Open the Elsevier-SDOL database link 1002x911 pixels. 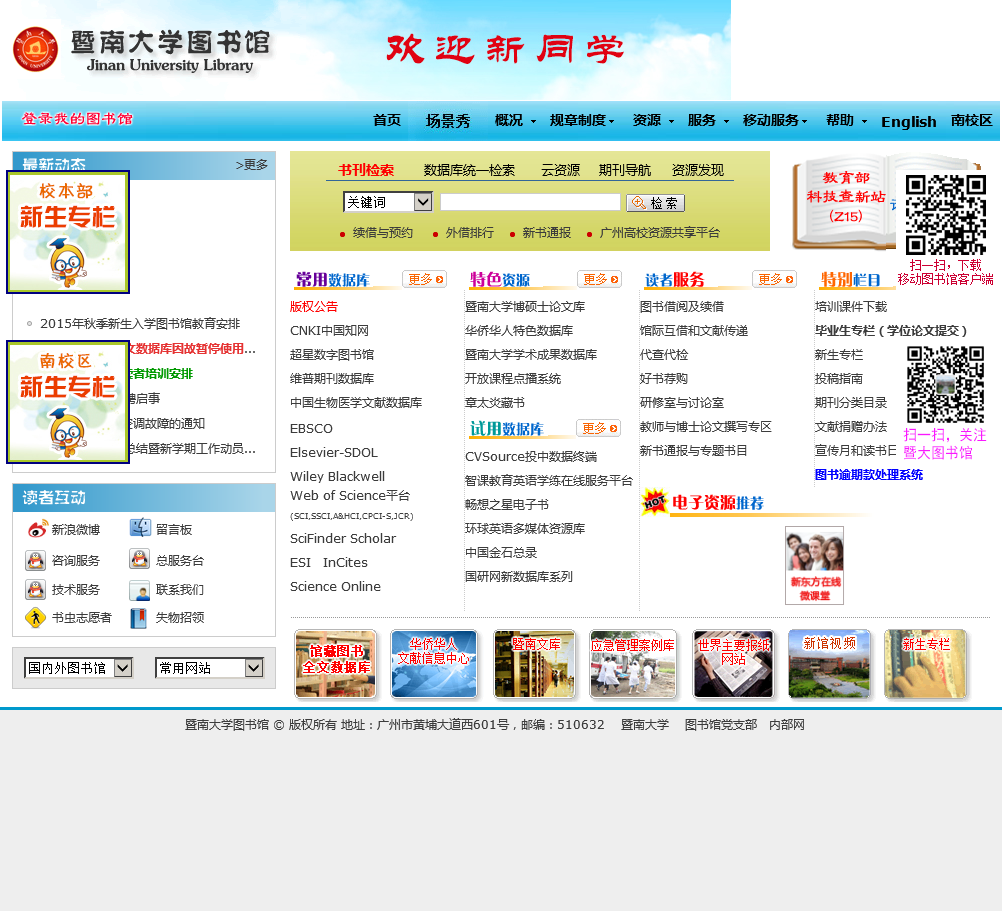(334, 452)
